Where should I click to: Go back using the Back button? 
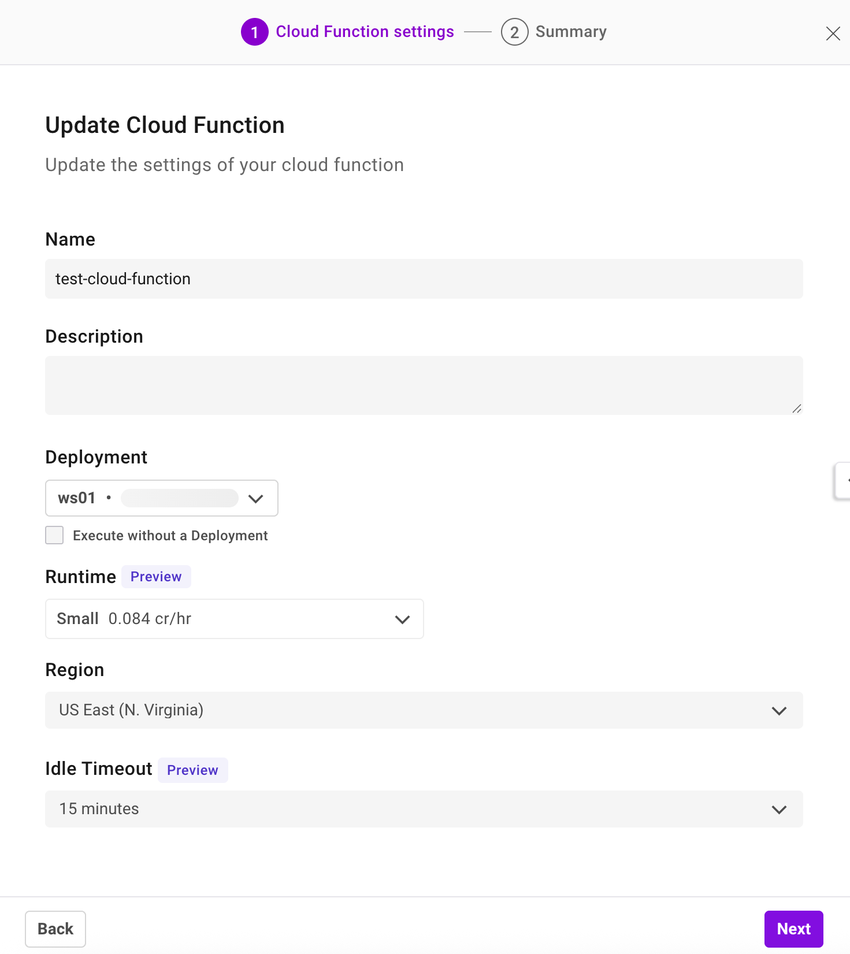[55, 928]
